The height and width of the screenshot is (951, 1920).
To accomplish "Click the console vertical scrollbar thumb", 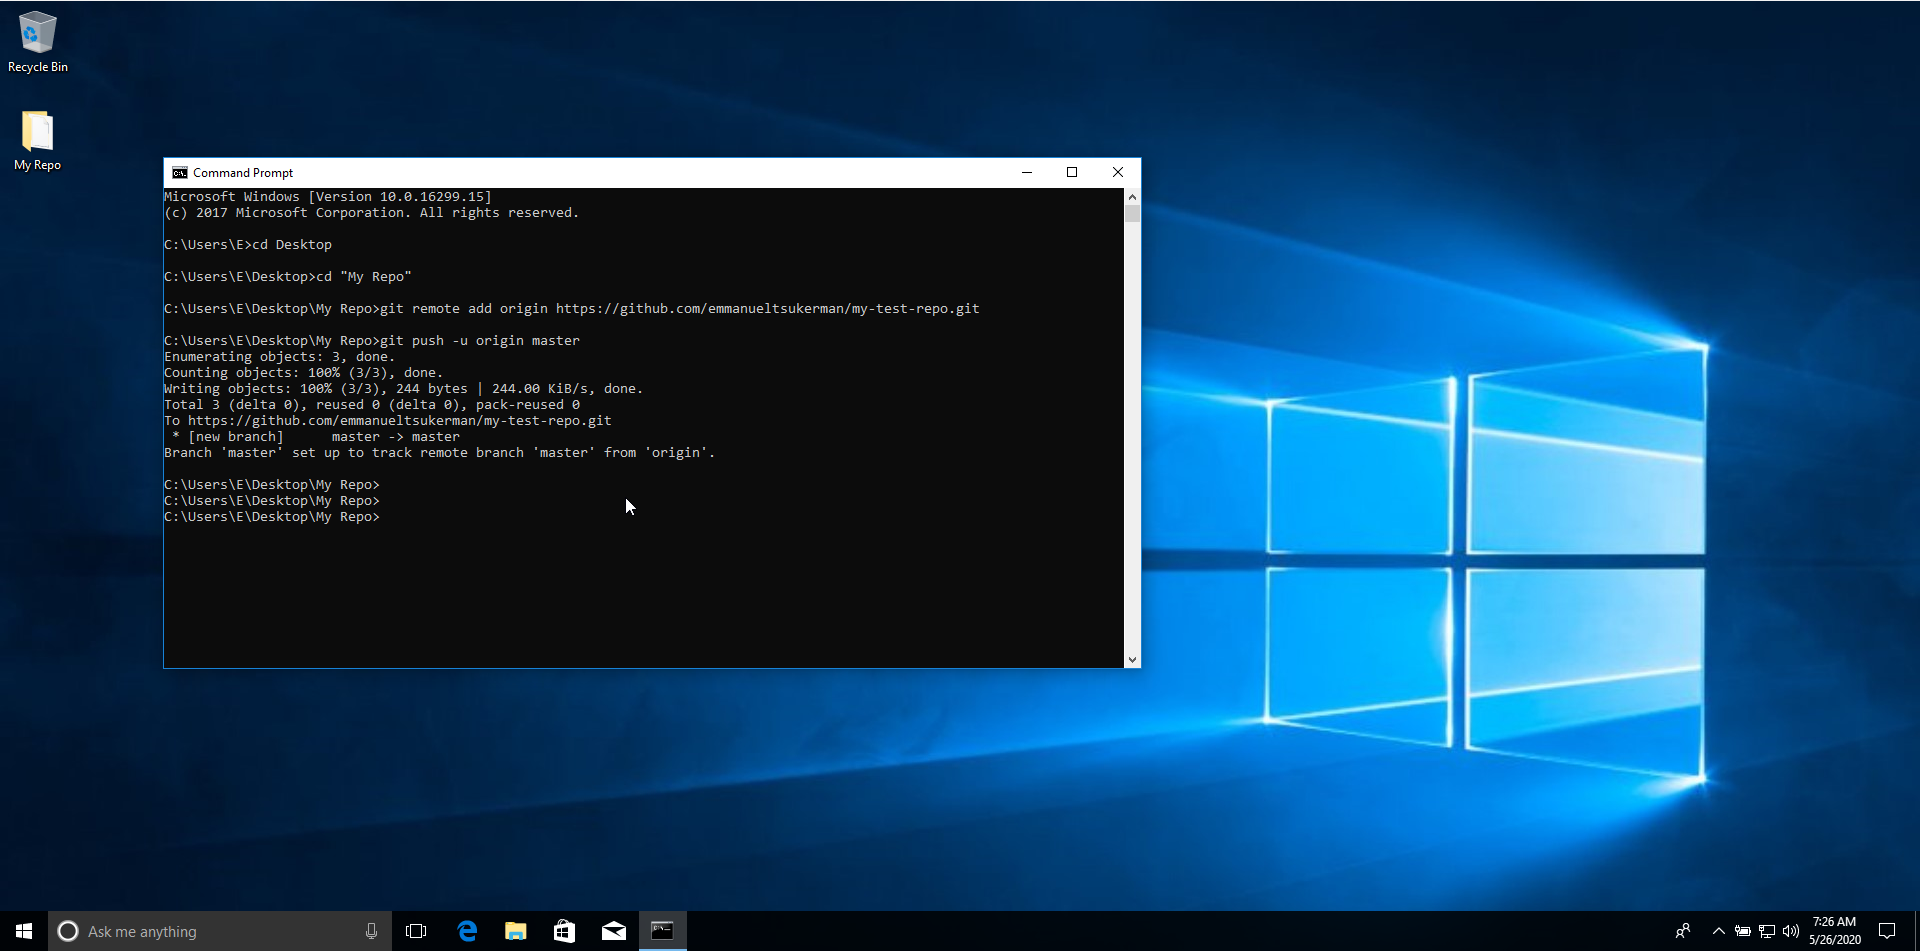I will pyautogui.click(x=1132, y=213).
